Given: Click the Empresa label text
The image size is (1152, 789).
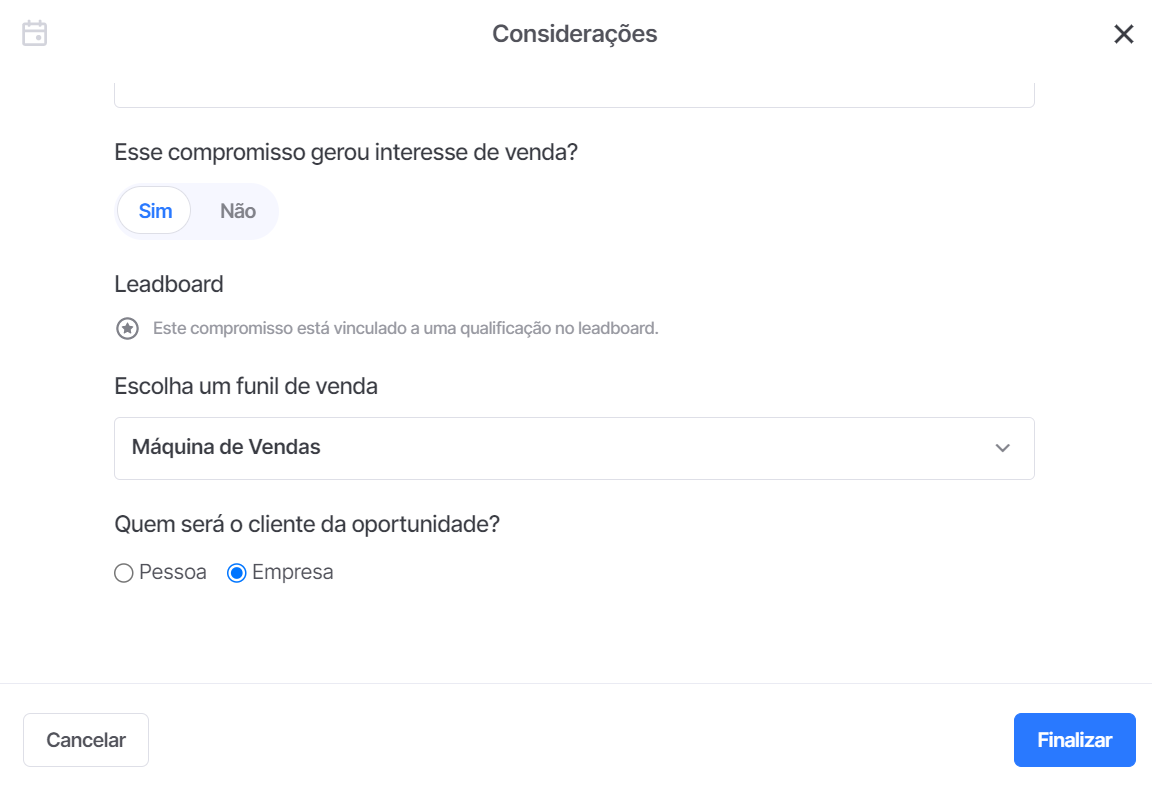Looking at the screenshot, I should pos(292,572).
